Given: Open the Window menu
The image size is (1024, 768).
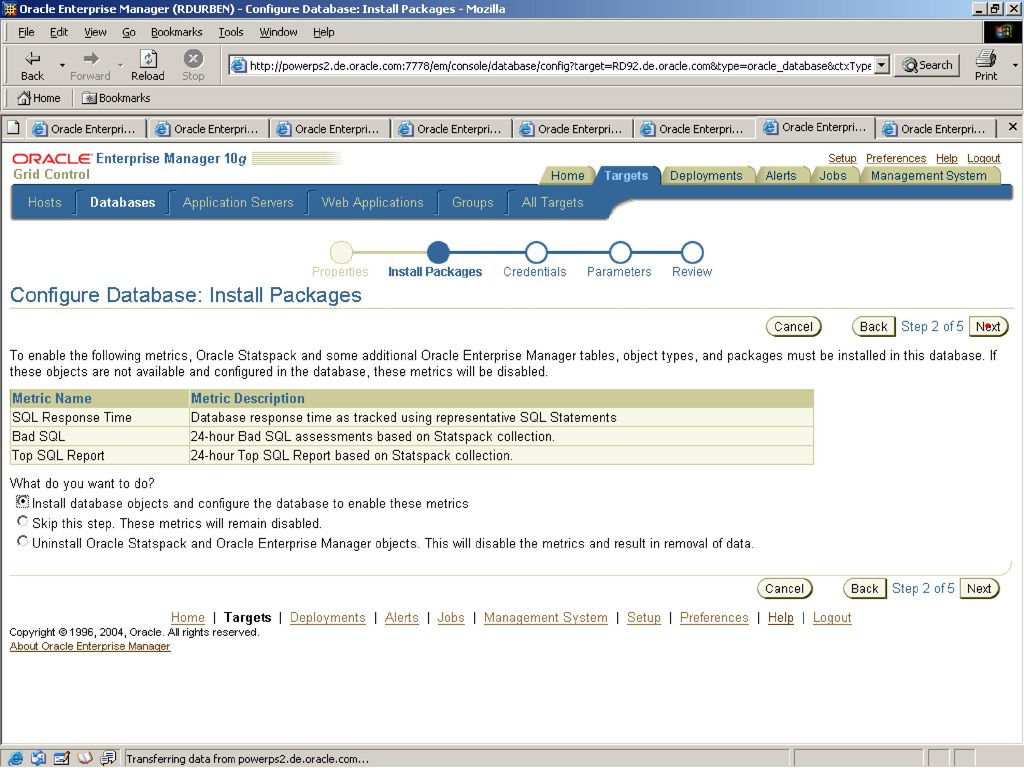Looking at the screenshot, I should point(278,32).
